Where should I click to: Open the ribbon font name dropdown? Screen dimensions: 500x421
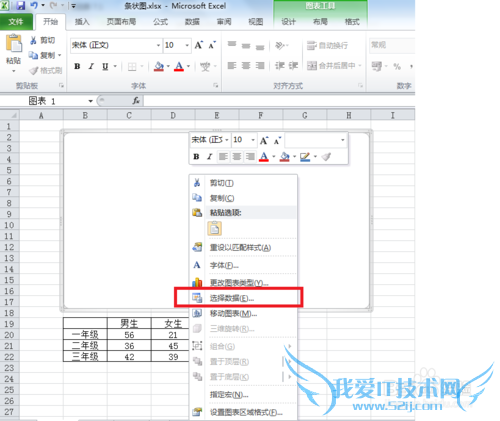point(158,45)
